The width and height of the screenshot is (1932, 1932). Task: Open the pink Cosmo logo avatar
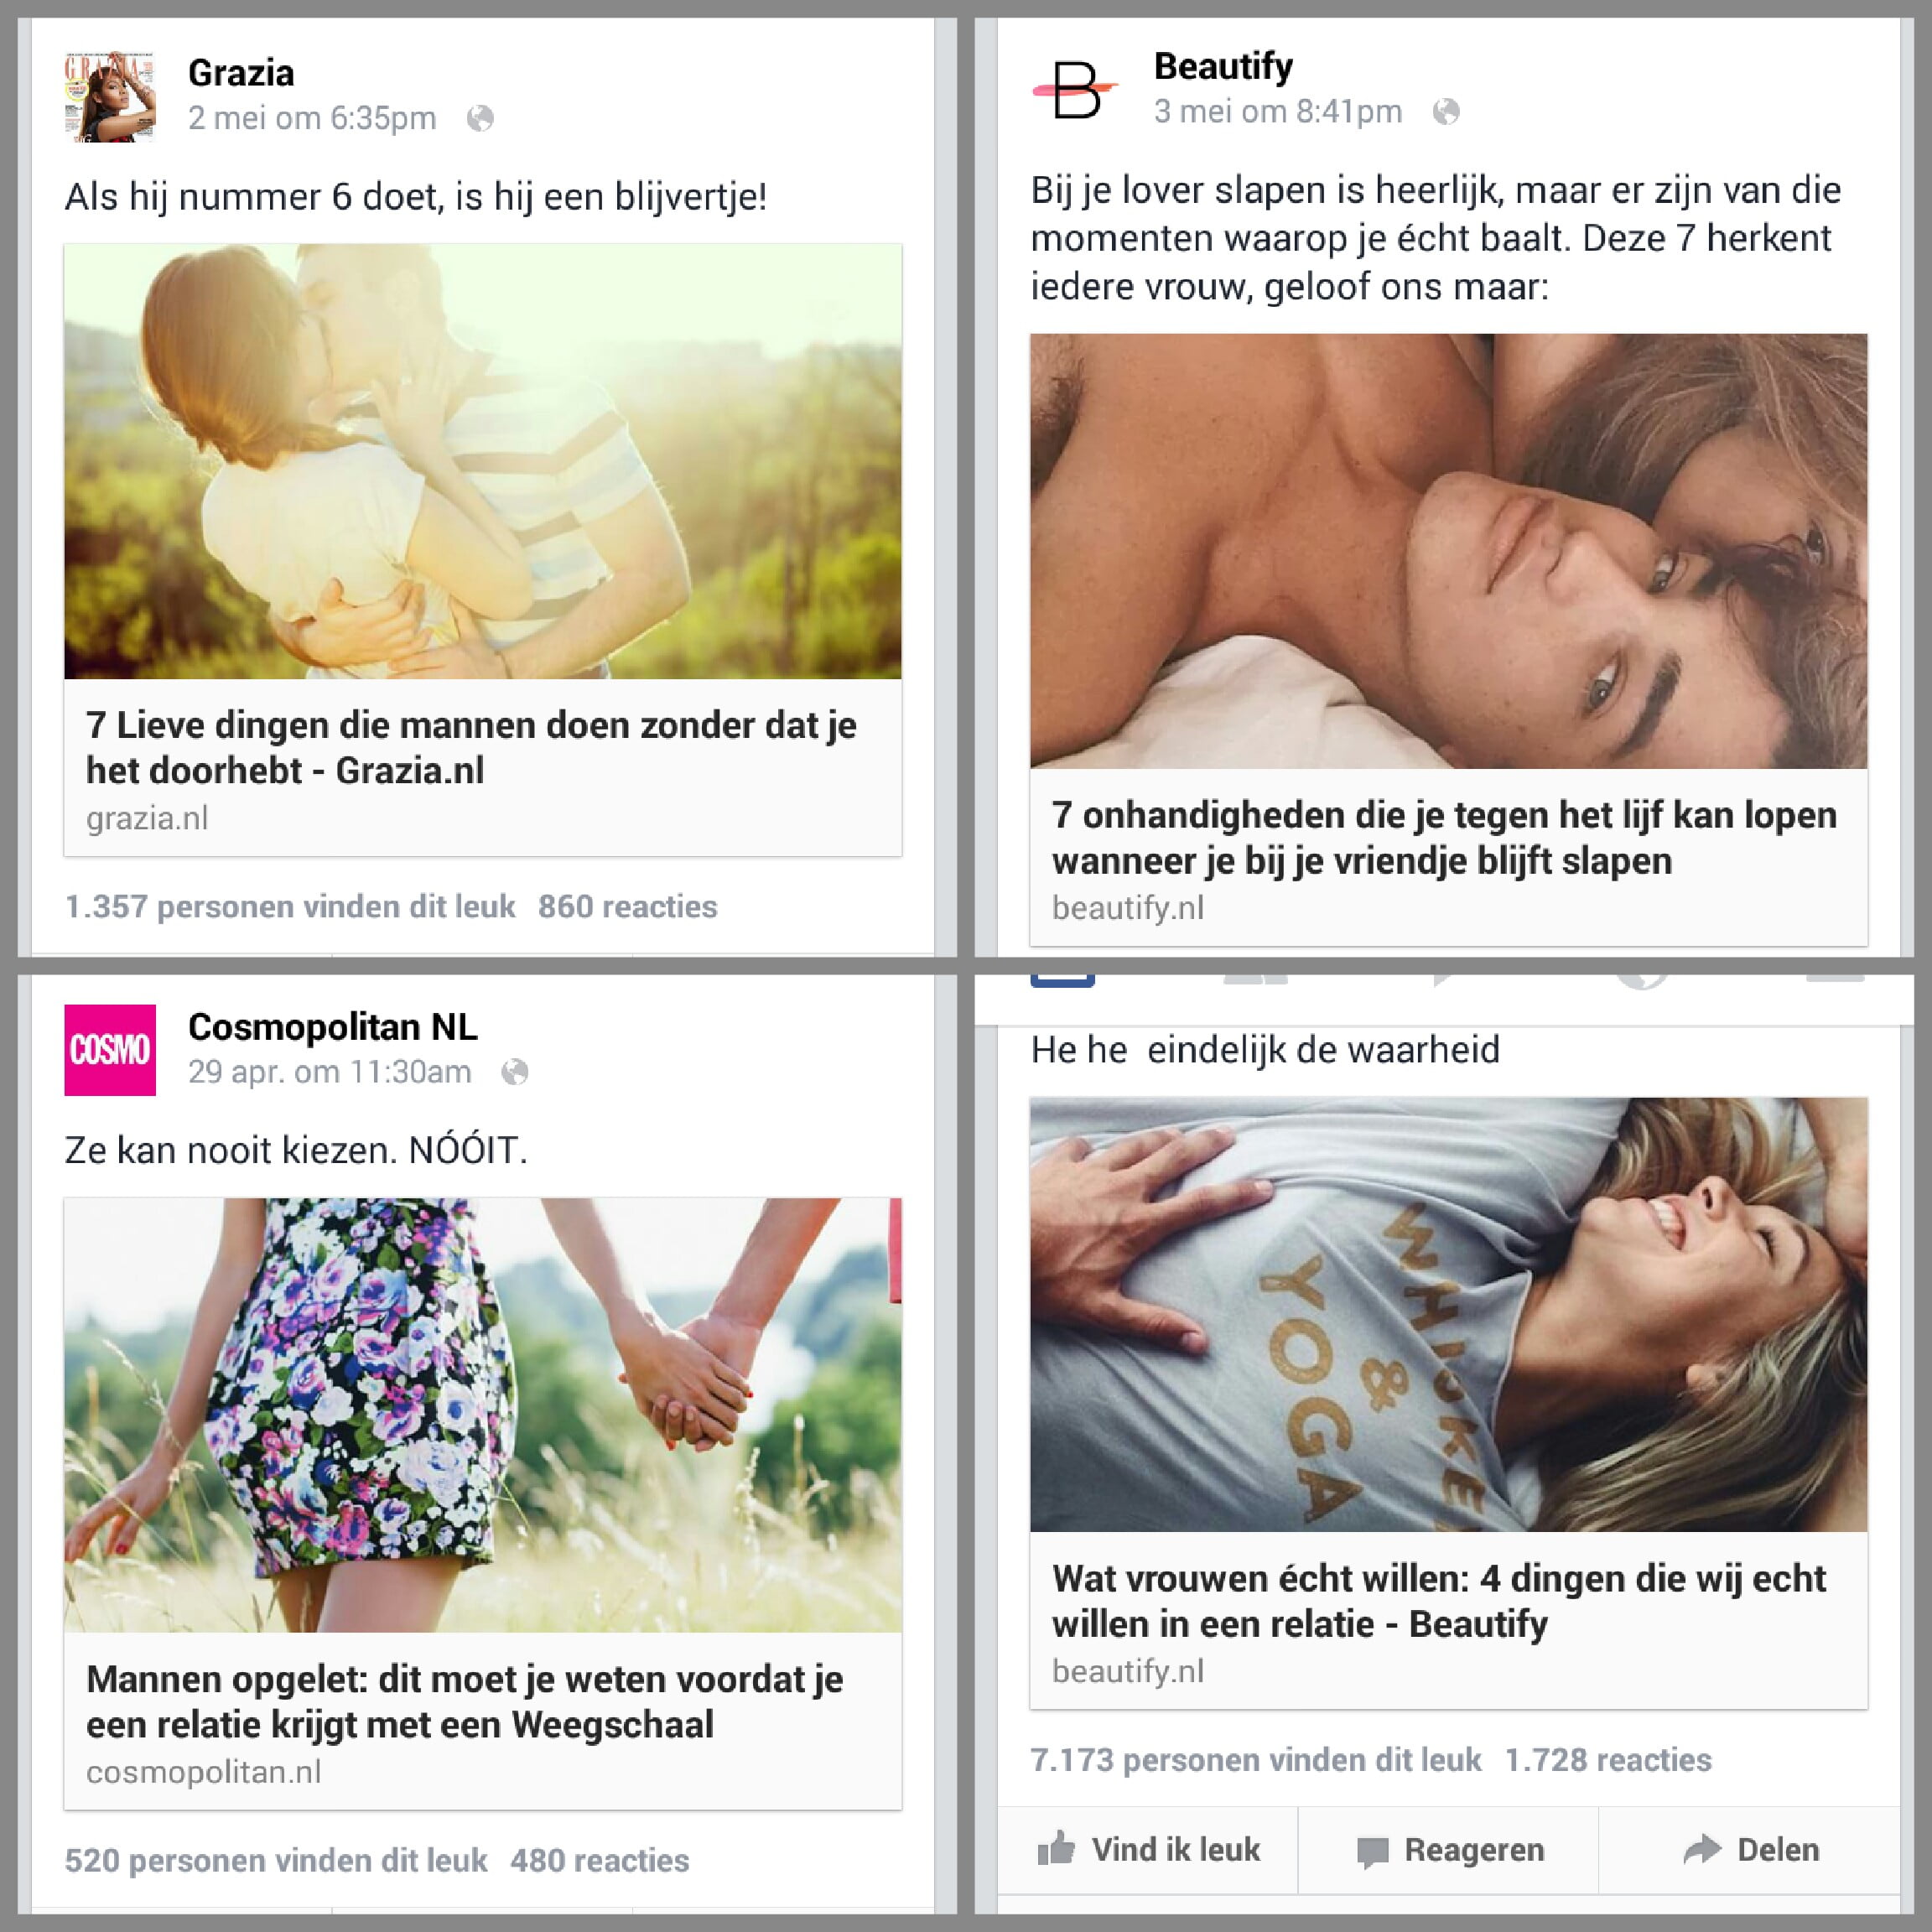(x=110, y=1050)
